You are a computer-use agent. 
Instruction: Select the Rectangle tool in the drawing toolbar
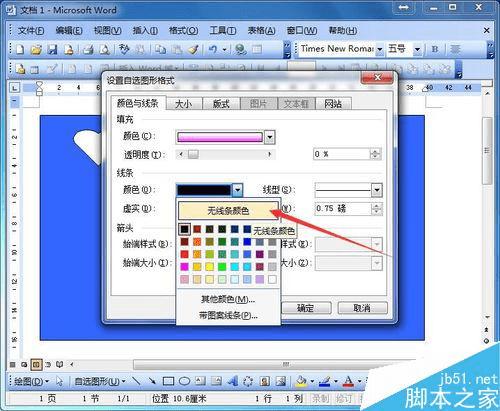click(168, 381)
